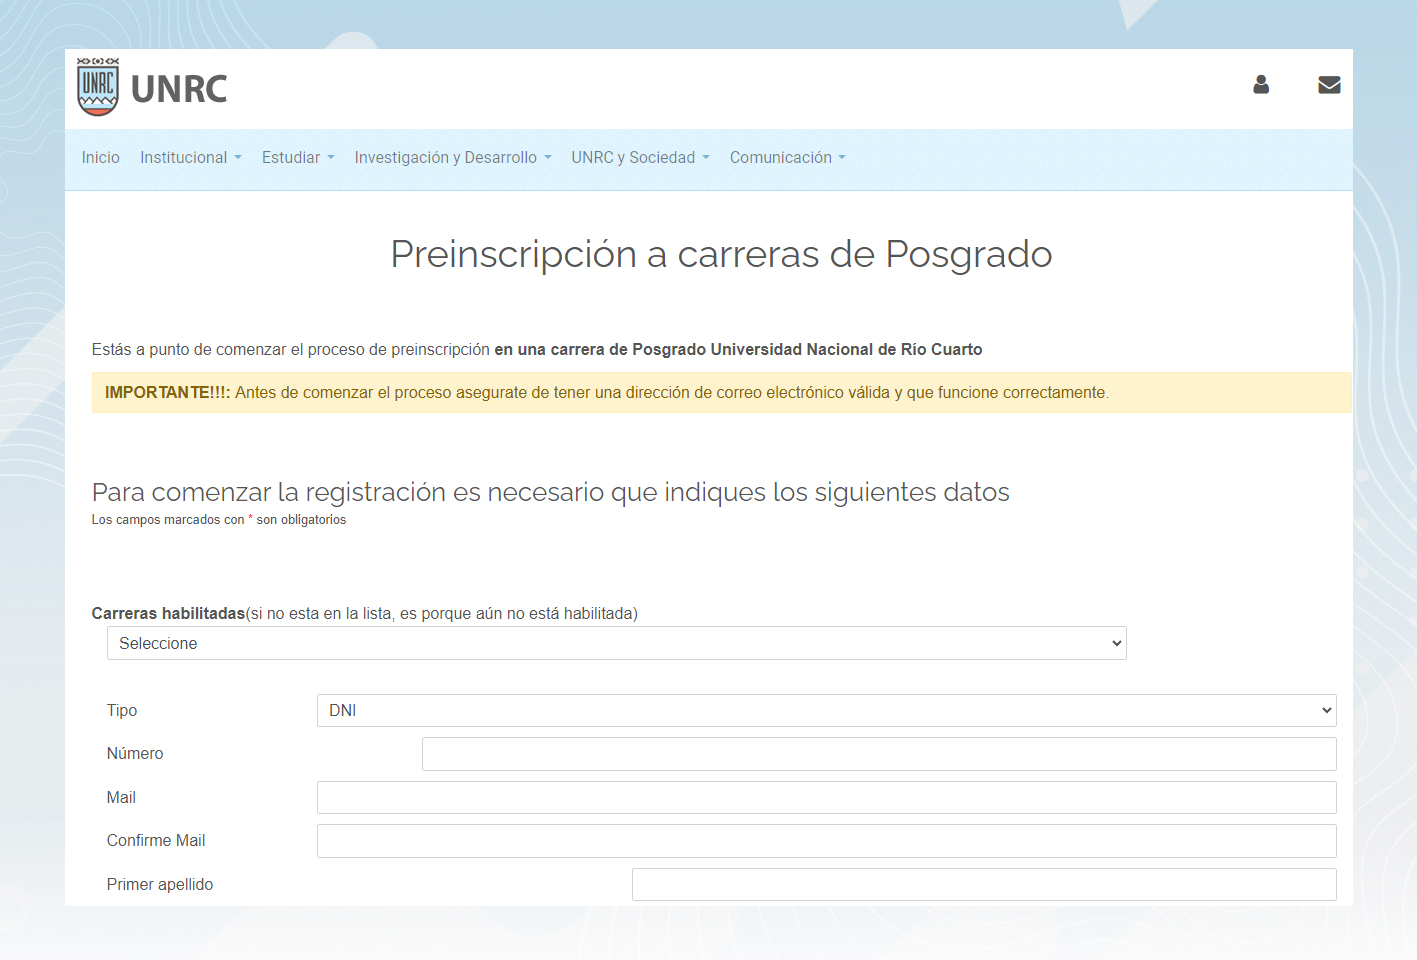The height and width of the screenshot is (960, 1417).
Task: Open the Estudiar dropdown menu
Action: [x=298, y=158]
